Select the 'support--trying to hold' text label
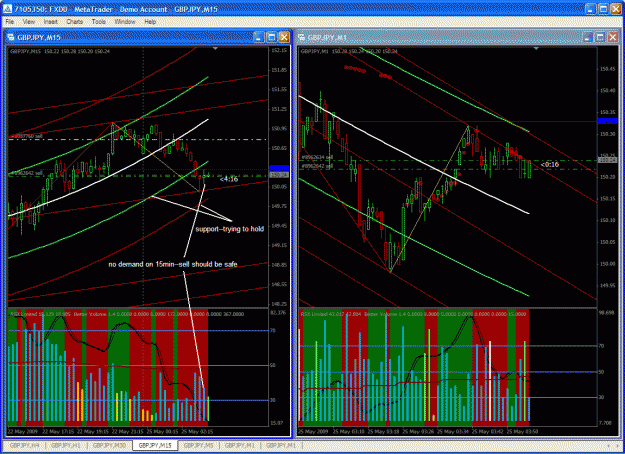This screenshot has height=454, width=625. pos(230,229)
